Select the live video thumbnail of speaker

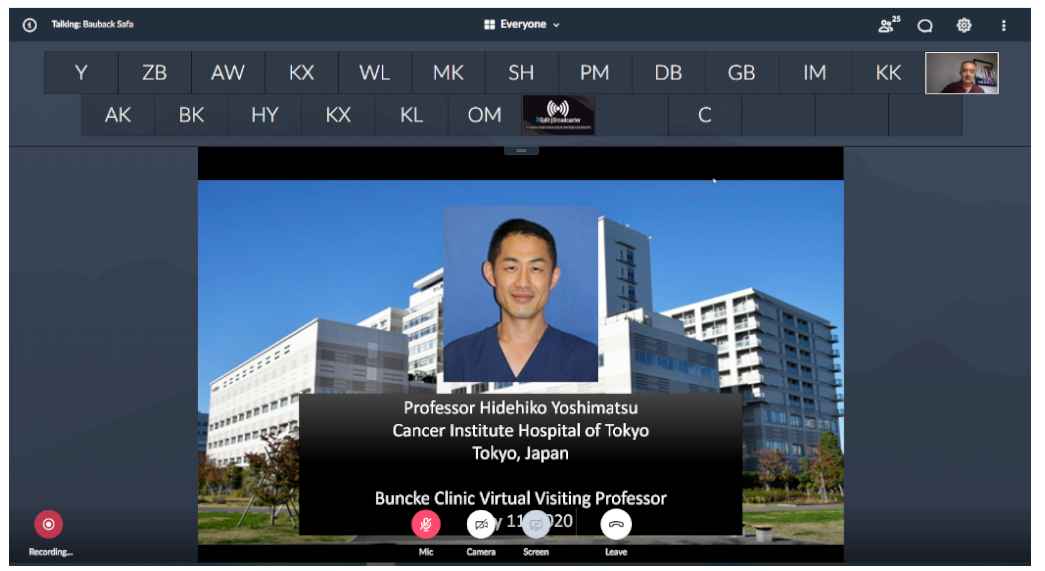962,73
